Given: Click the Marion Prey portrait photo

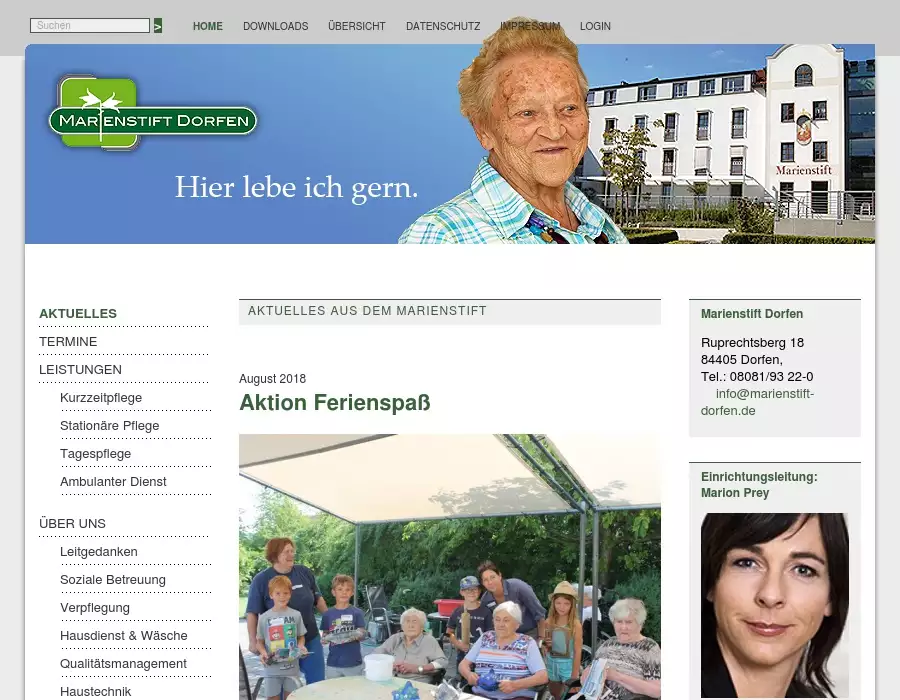Looking at the screenshot, I should tap(775, 605).
